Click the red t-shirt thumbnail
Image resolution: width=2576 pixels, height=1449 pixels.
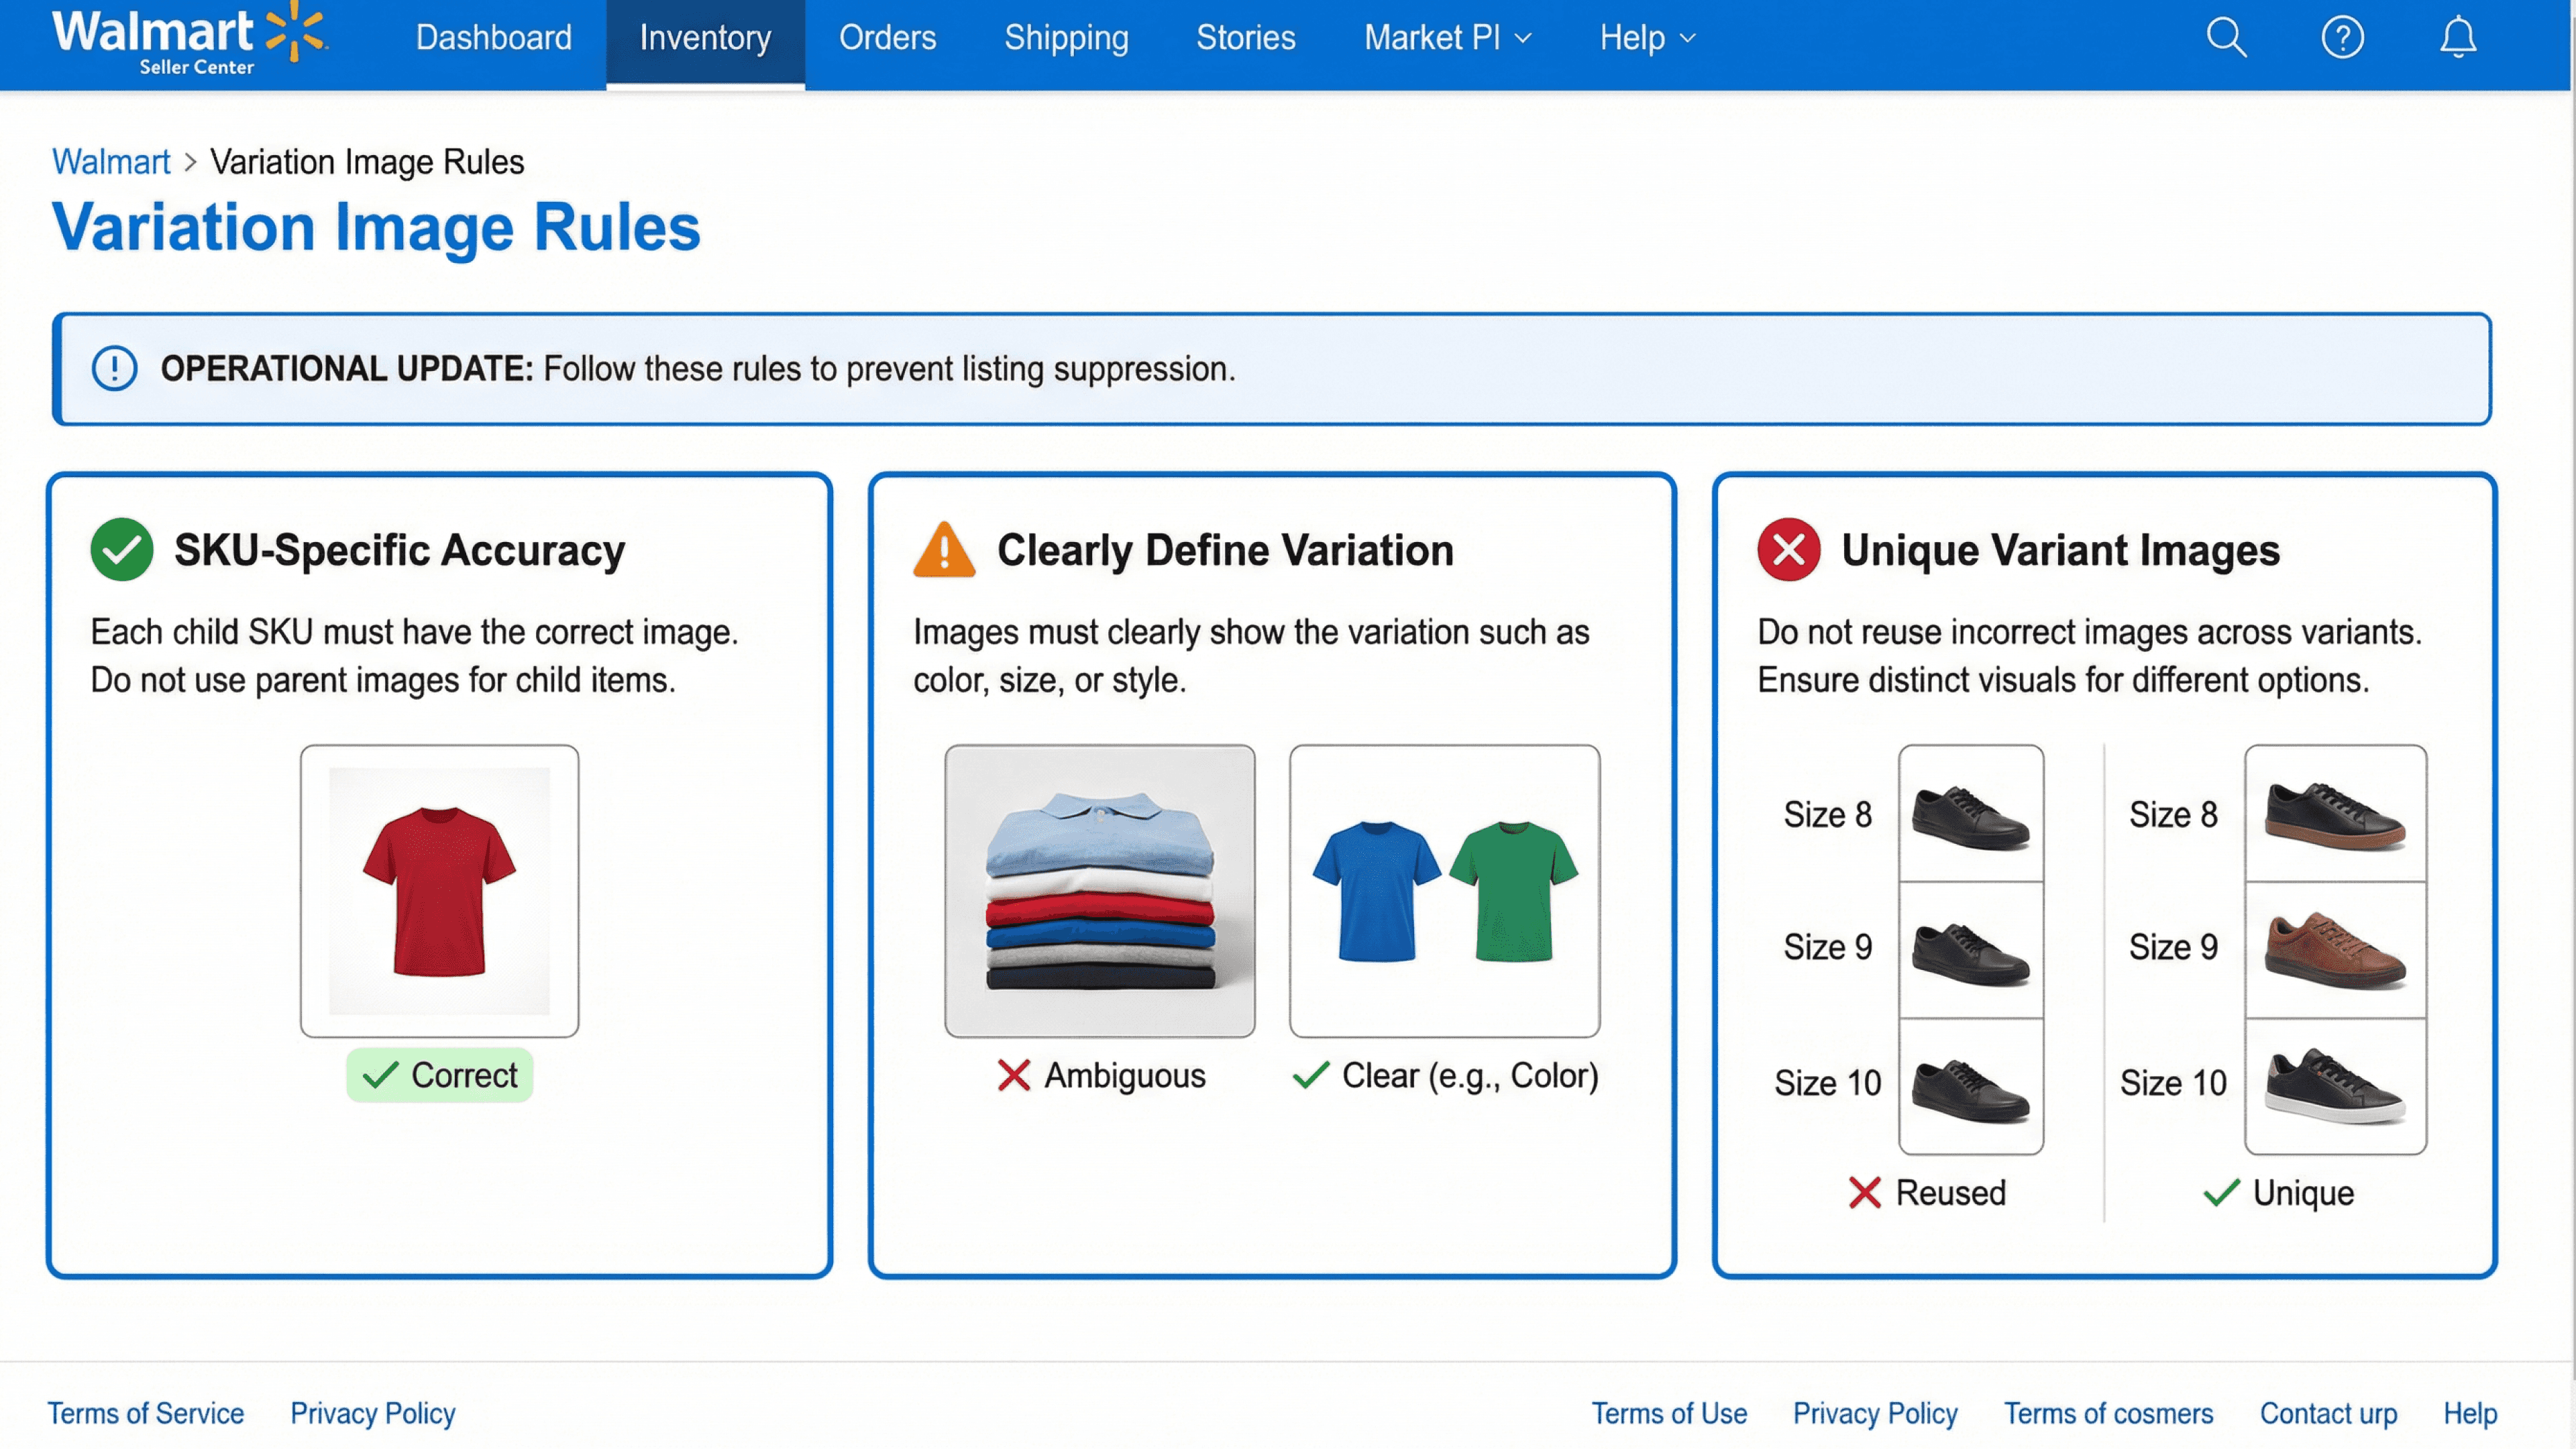point(439,890)
